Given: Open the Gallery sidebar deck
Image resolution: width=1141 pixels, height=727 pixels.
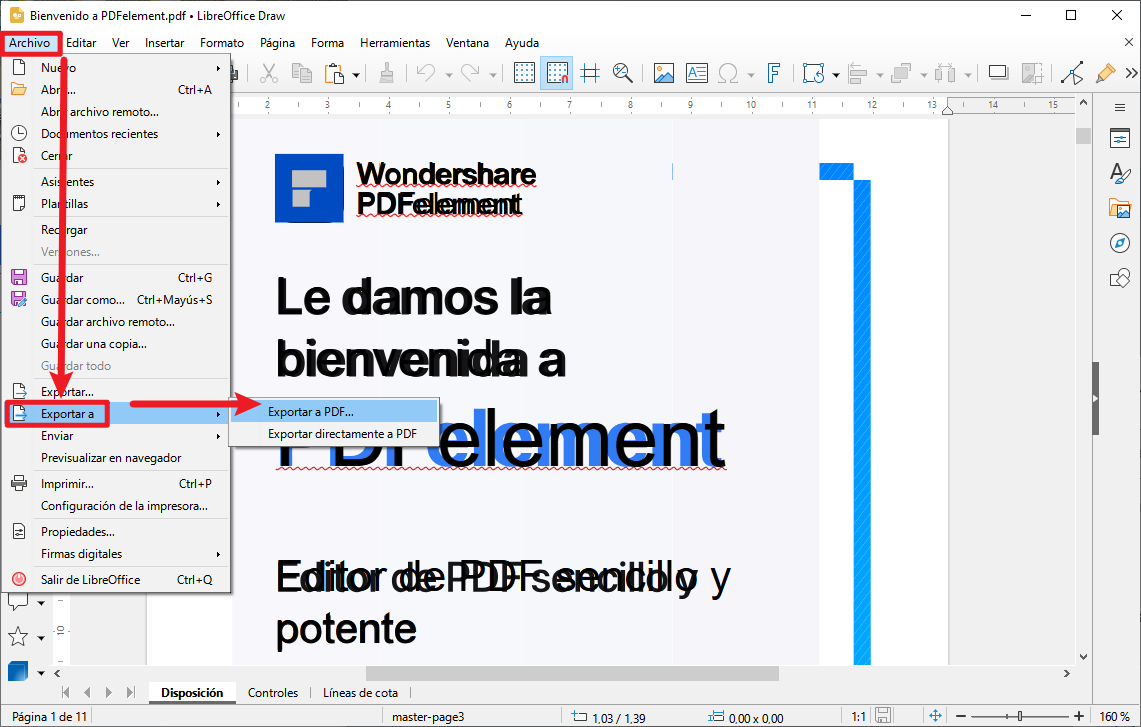Looking at the screenshot, I should (1120, 208).
